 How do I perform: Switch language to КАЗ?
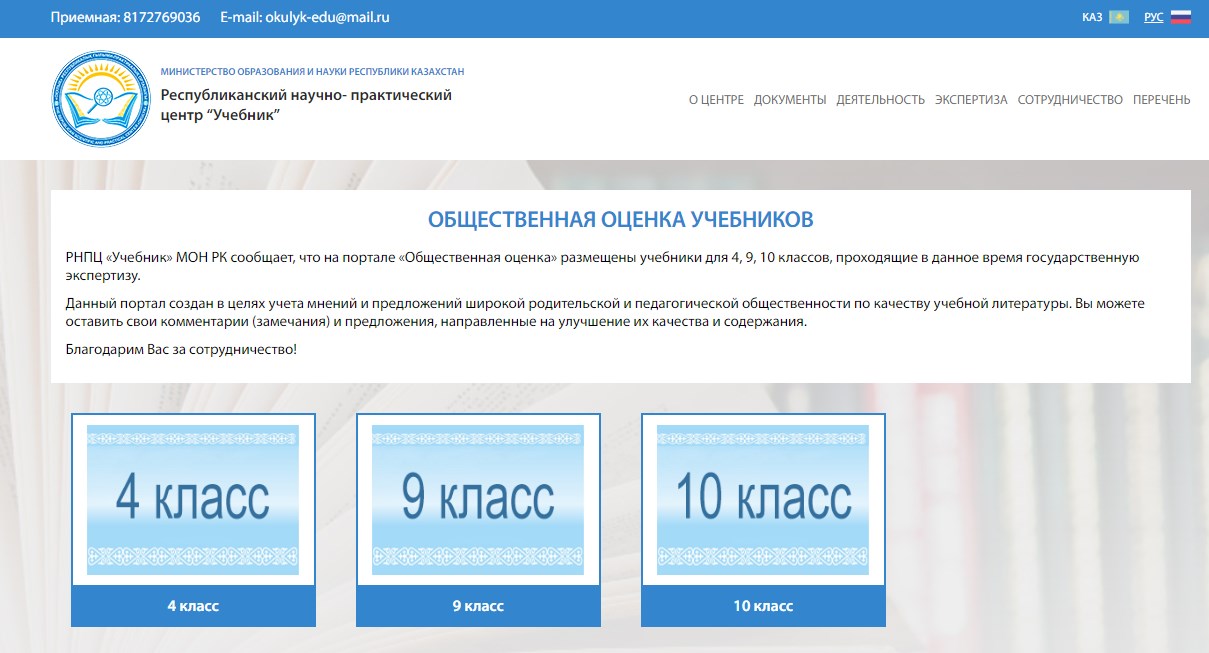(x=1092, y=18)
